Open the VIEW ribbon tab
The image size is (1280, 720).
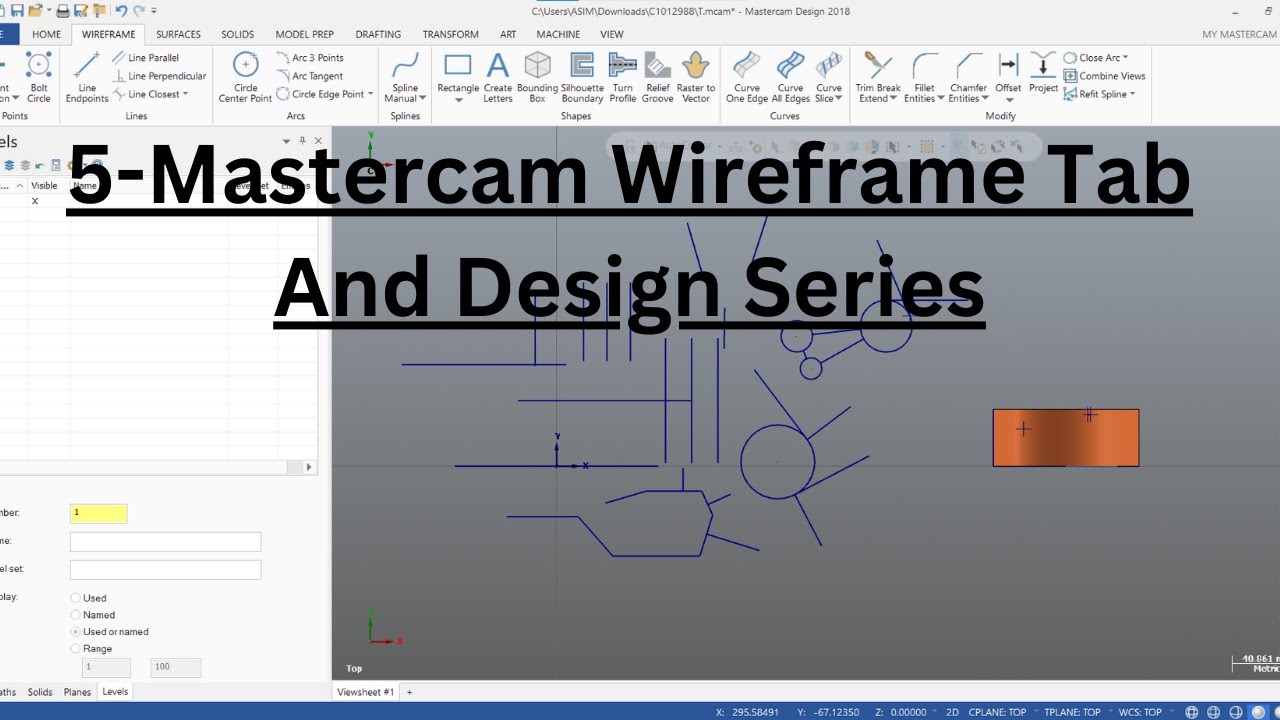click(x=612, y=34)
